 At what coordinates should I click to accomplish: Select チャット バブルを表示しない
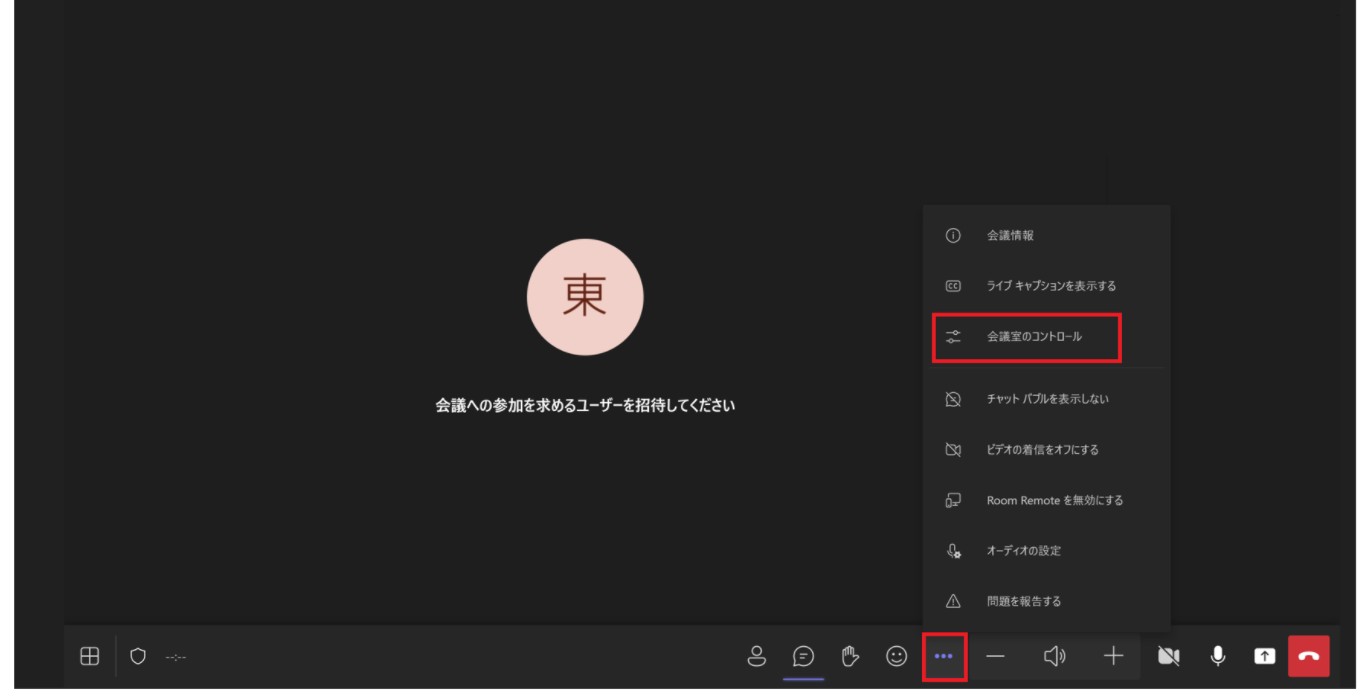[x=1046, y=399]
